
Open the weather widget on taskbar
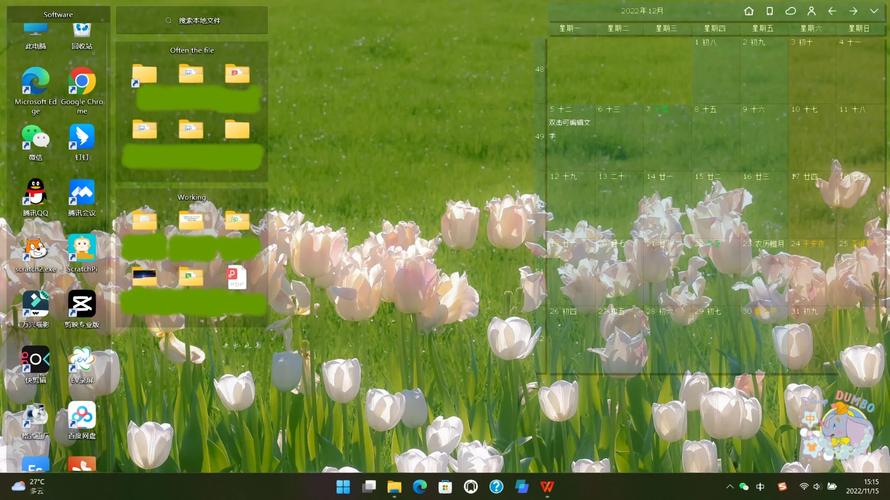pyautogui.click(x=30, y=486)
